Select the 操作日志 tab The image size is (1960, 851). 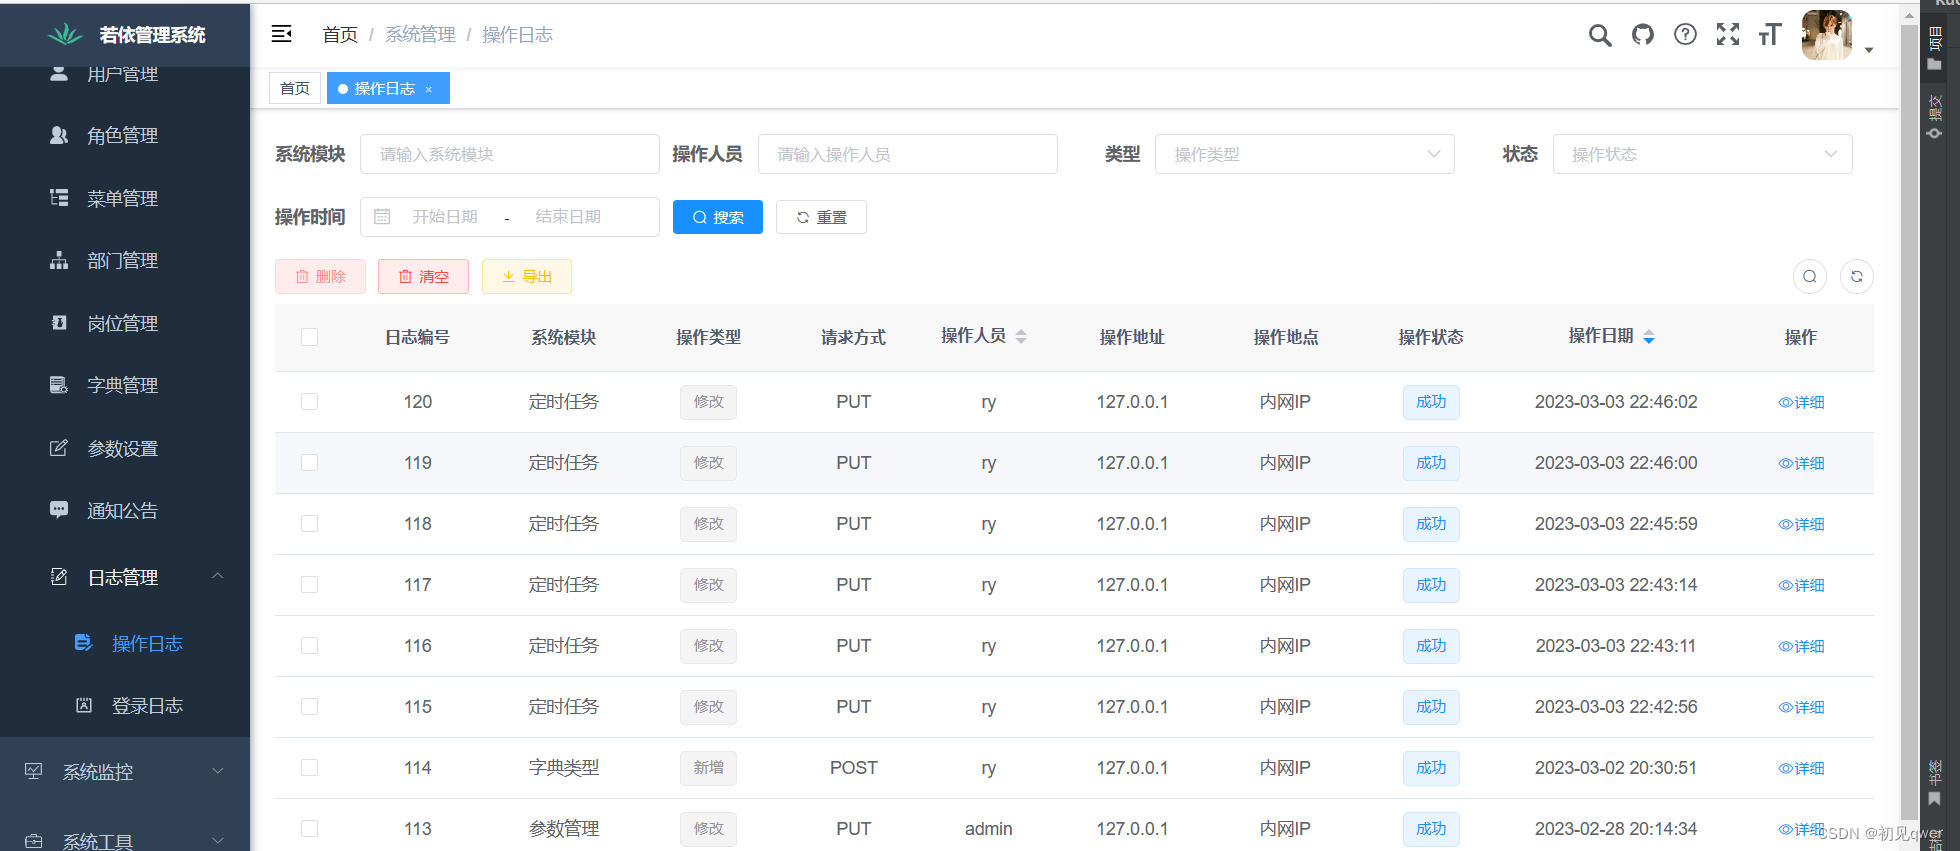(388, 88)
